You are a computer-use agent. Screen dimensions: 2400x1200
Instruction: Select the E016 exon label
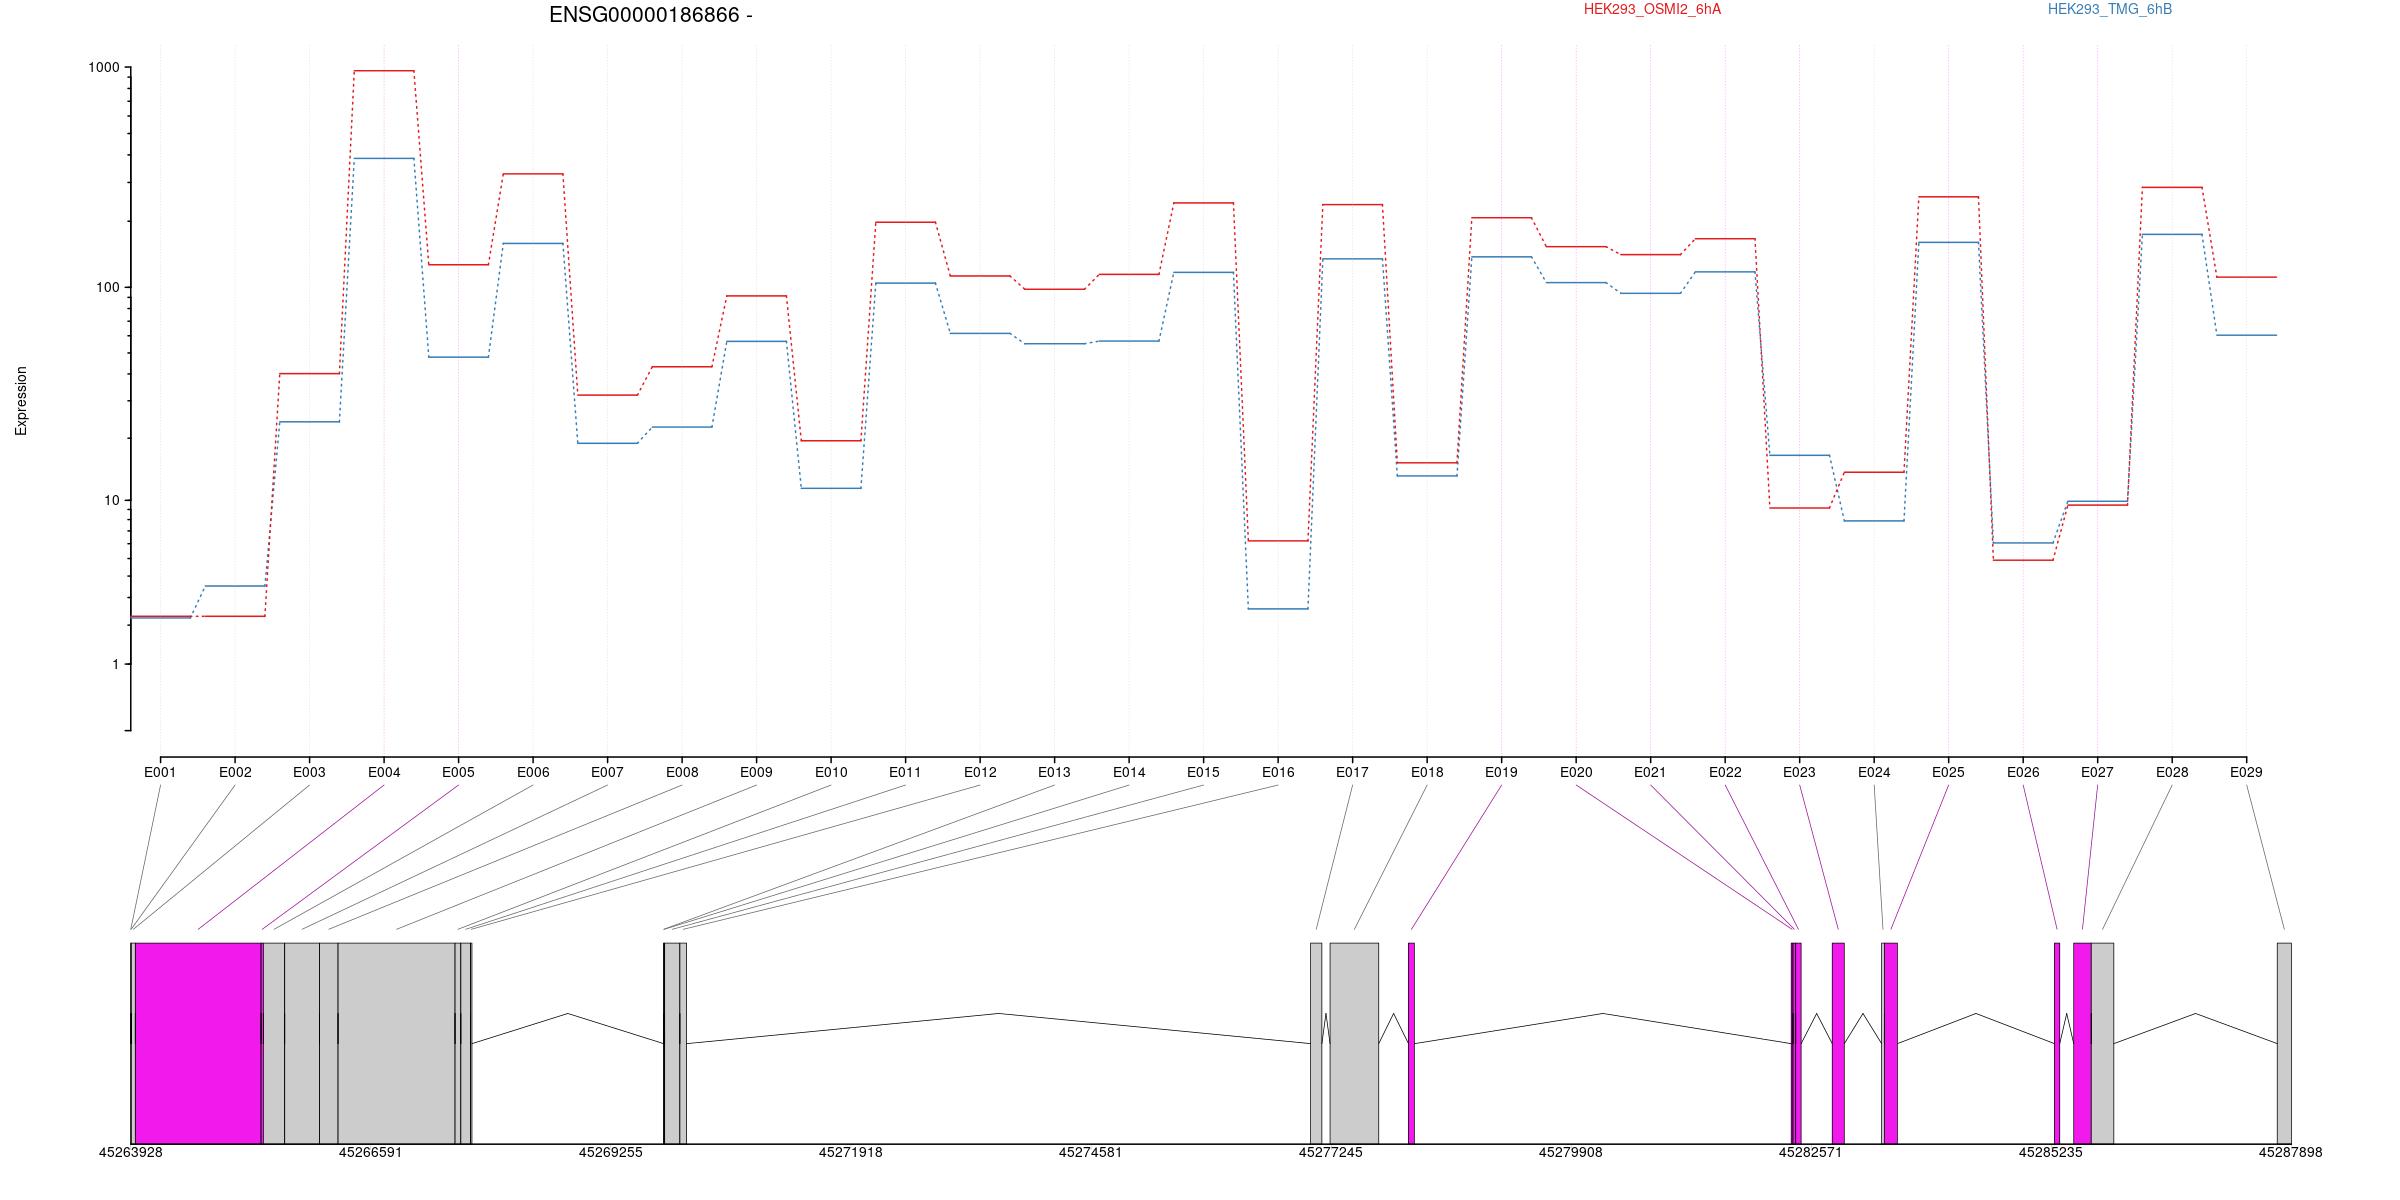tap(1278, 772)
